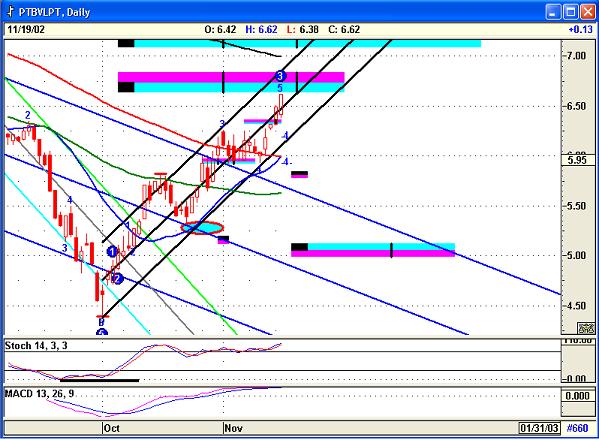This screenshot has width=599, height=440.
Task: Click the small grid icon near price axis
Action: pyautogui.click(x=586, y=328)
